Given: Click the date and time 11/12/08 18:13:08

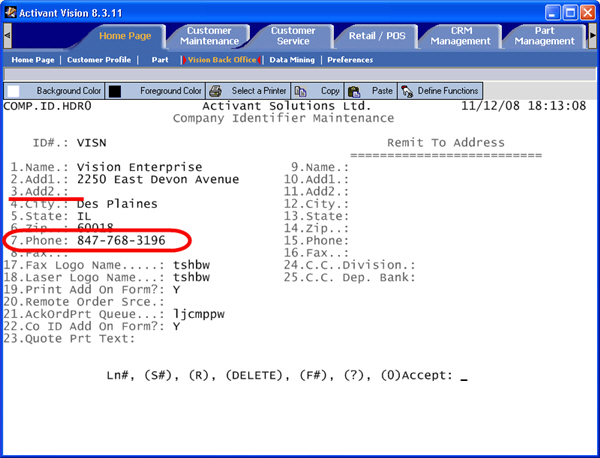Looking at the screenshot, I should click(x=523, y=106).
